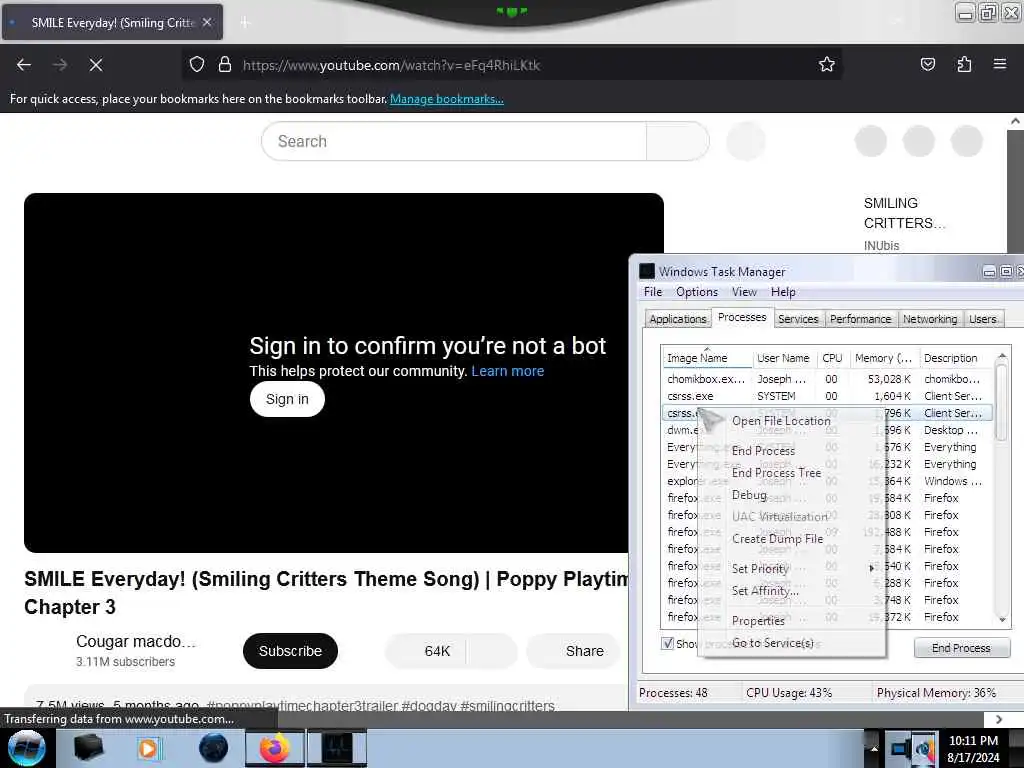Screen dimensions: 1024x768
Task: Switch to Firefox taskbar icon
Action: (x=274, y=748)
